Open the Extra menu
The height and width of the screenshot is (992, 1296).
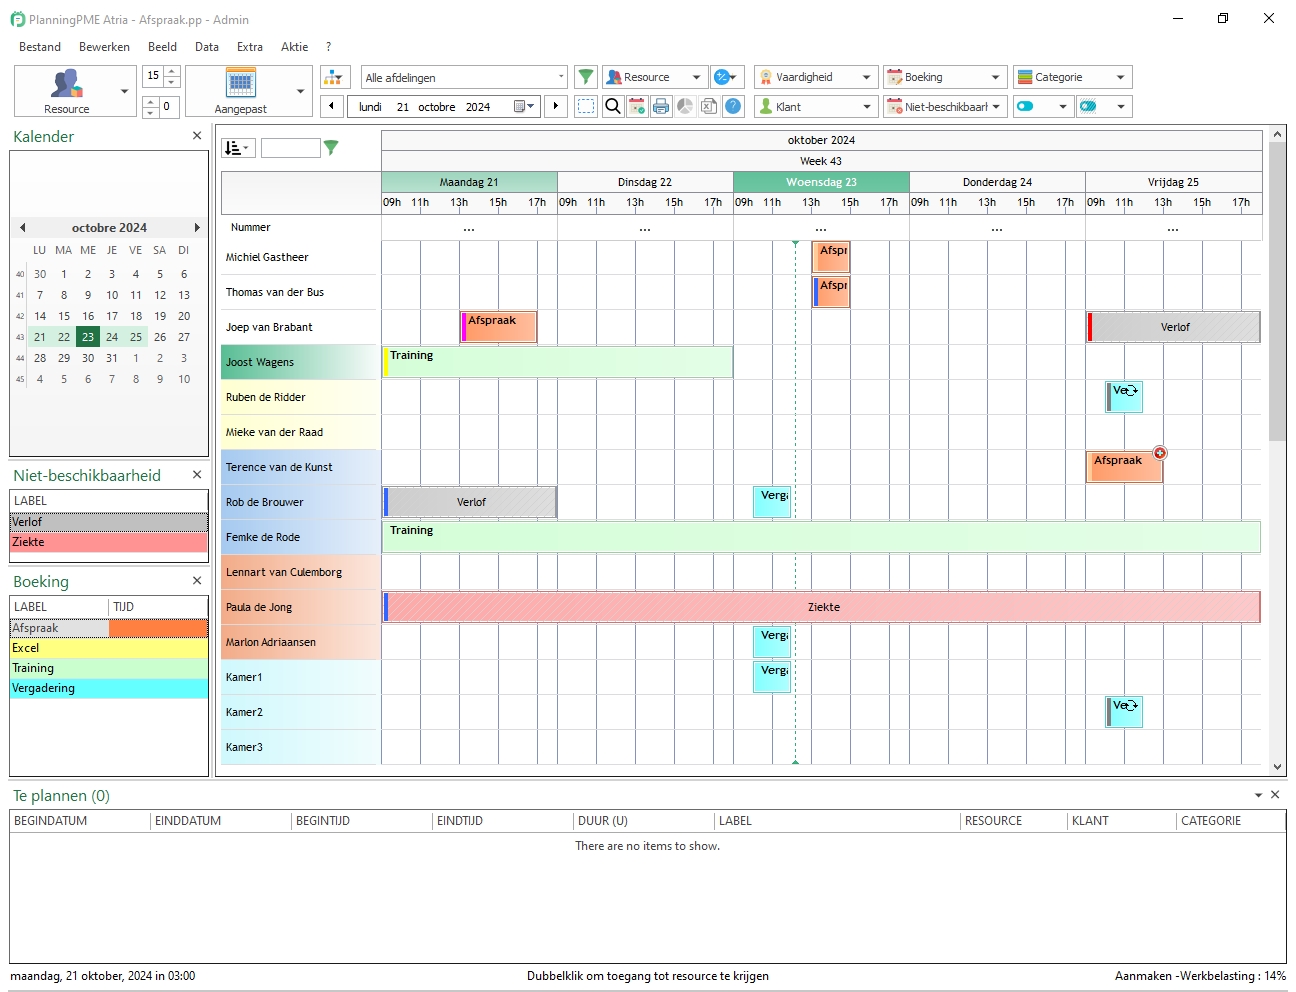tap(250, 47)
